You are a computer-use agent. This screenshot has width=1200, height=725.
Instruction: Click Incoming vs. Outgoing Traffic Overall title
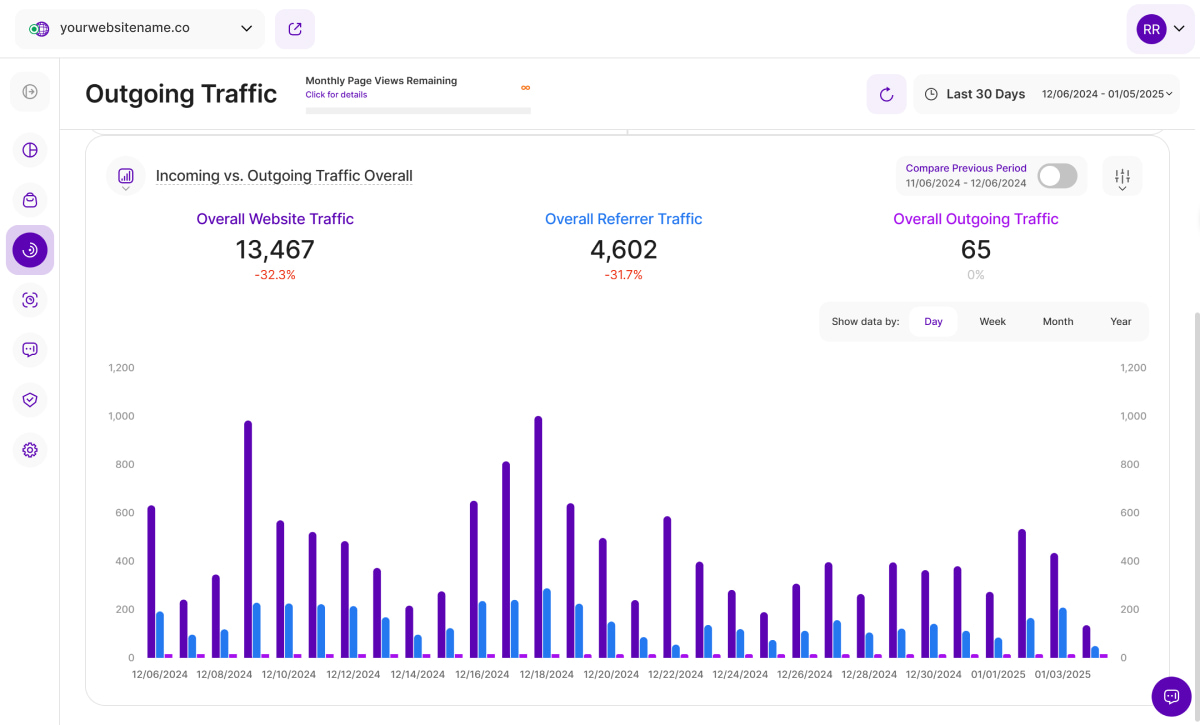[x=284, y=176]
